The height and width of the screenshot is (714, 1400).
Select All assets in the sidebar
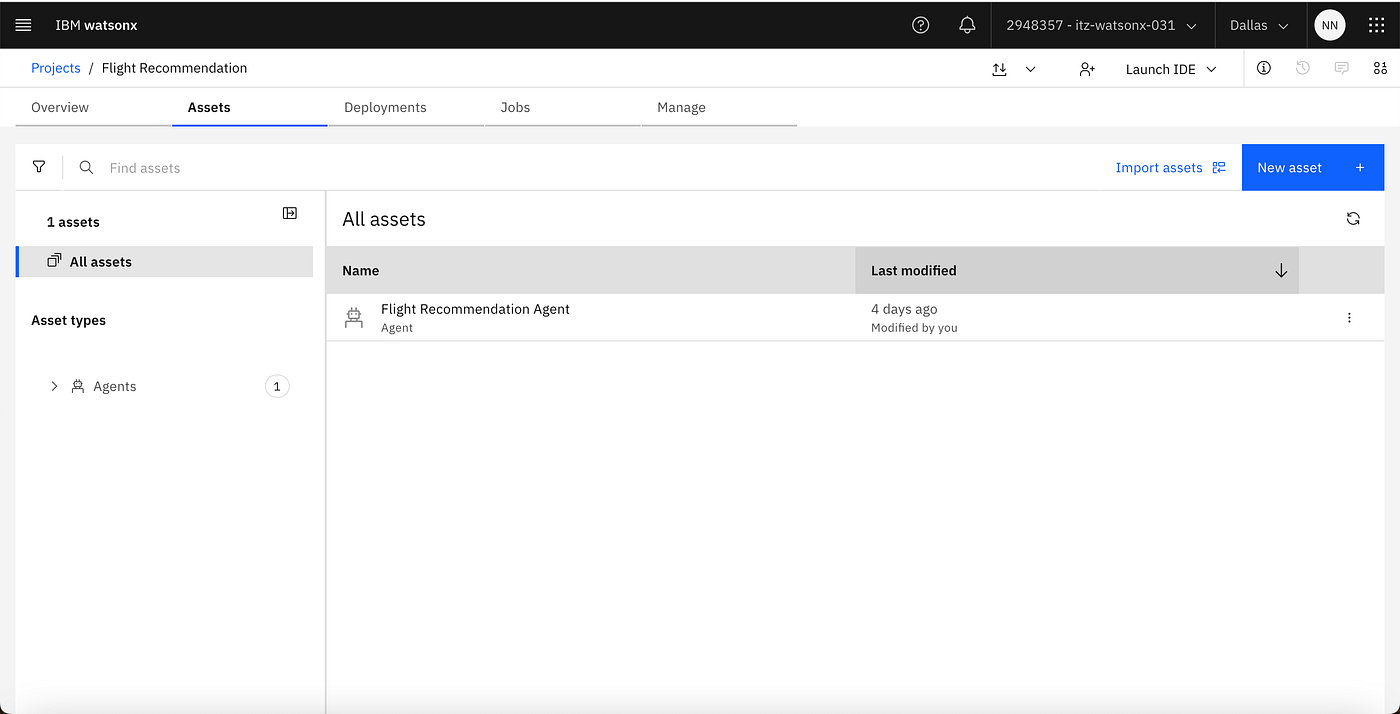[x=165, y=261]
